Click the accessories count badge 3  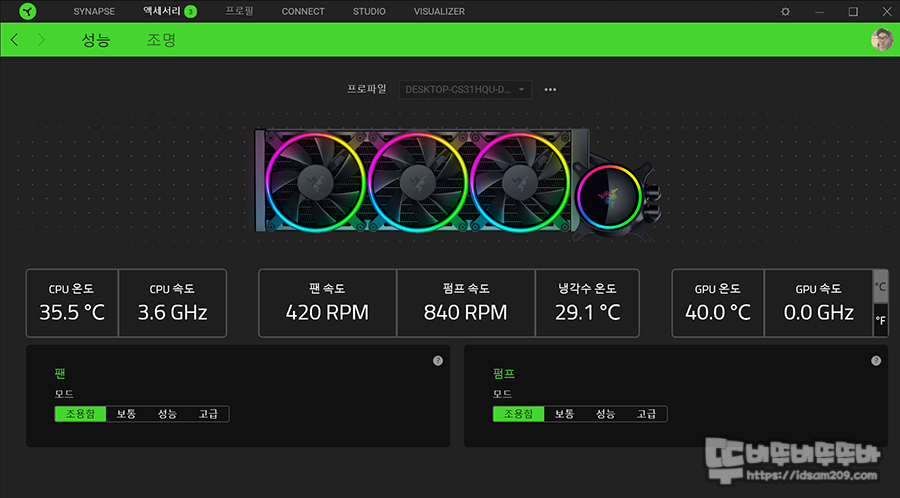(191, 11)
